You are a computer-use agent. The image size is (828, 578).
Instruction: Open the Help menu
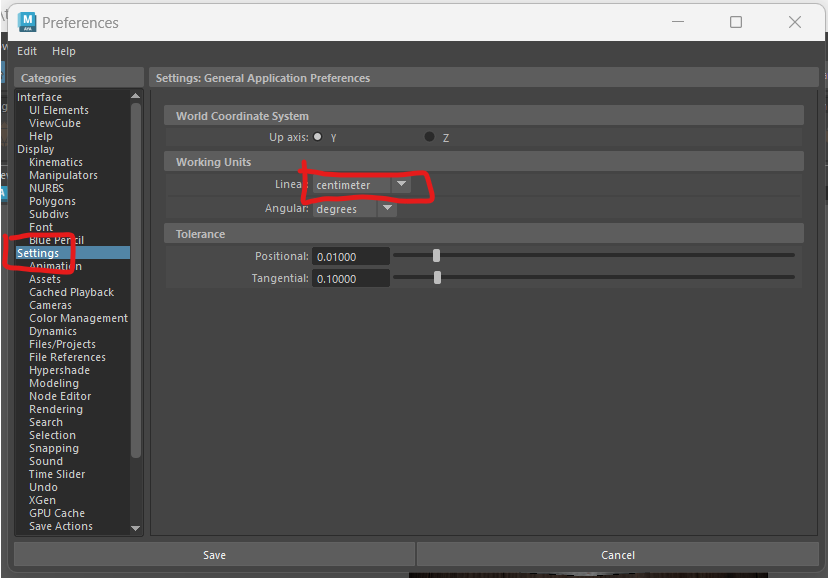[x=64, y=51]
